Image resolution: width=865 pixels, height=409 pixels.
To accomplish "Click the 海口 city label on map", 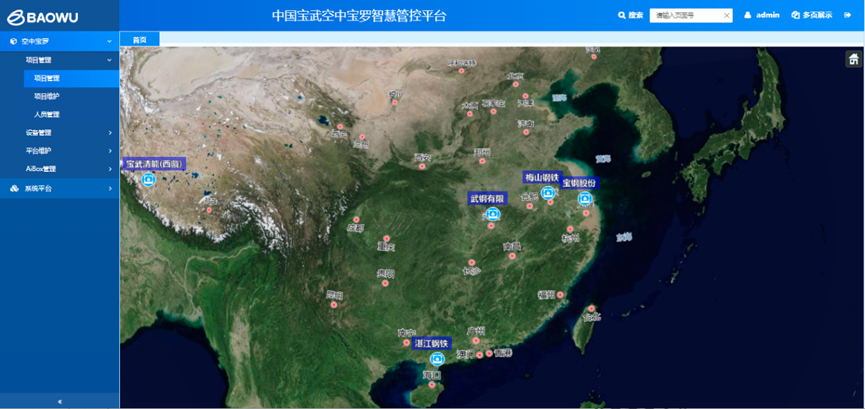I will coord(431,375).
